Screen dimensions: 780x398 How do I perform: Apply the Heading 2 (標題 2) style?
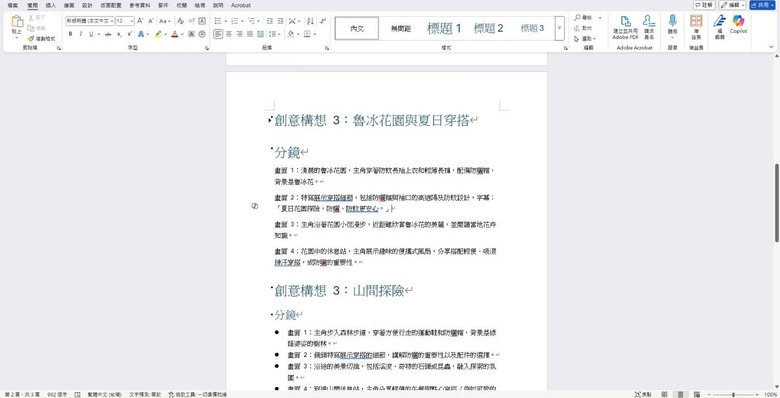point(488,28)
